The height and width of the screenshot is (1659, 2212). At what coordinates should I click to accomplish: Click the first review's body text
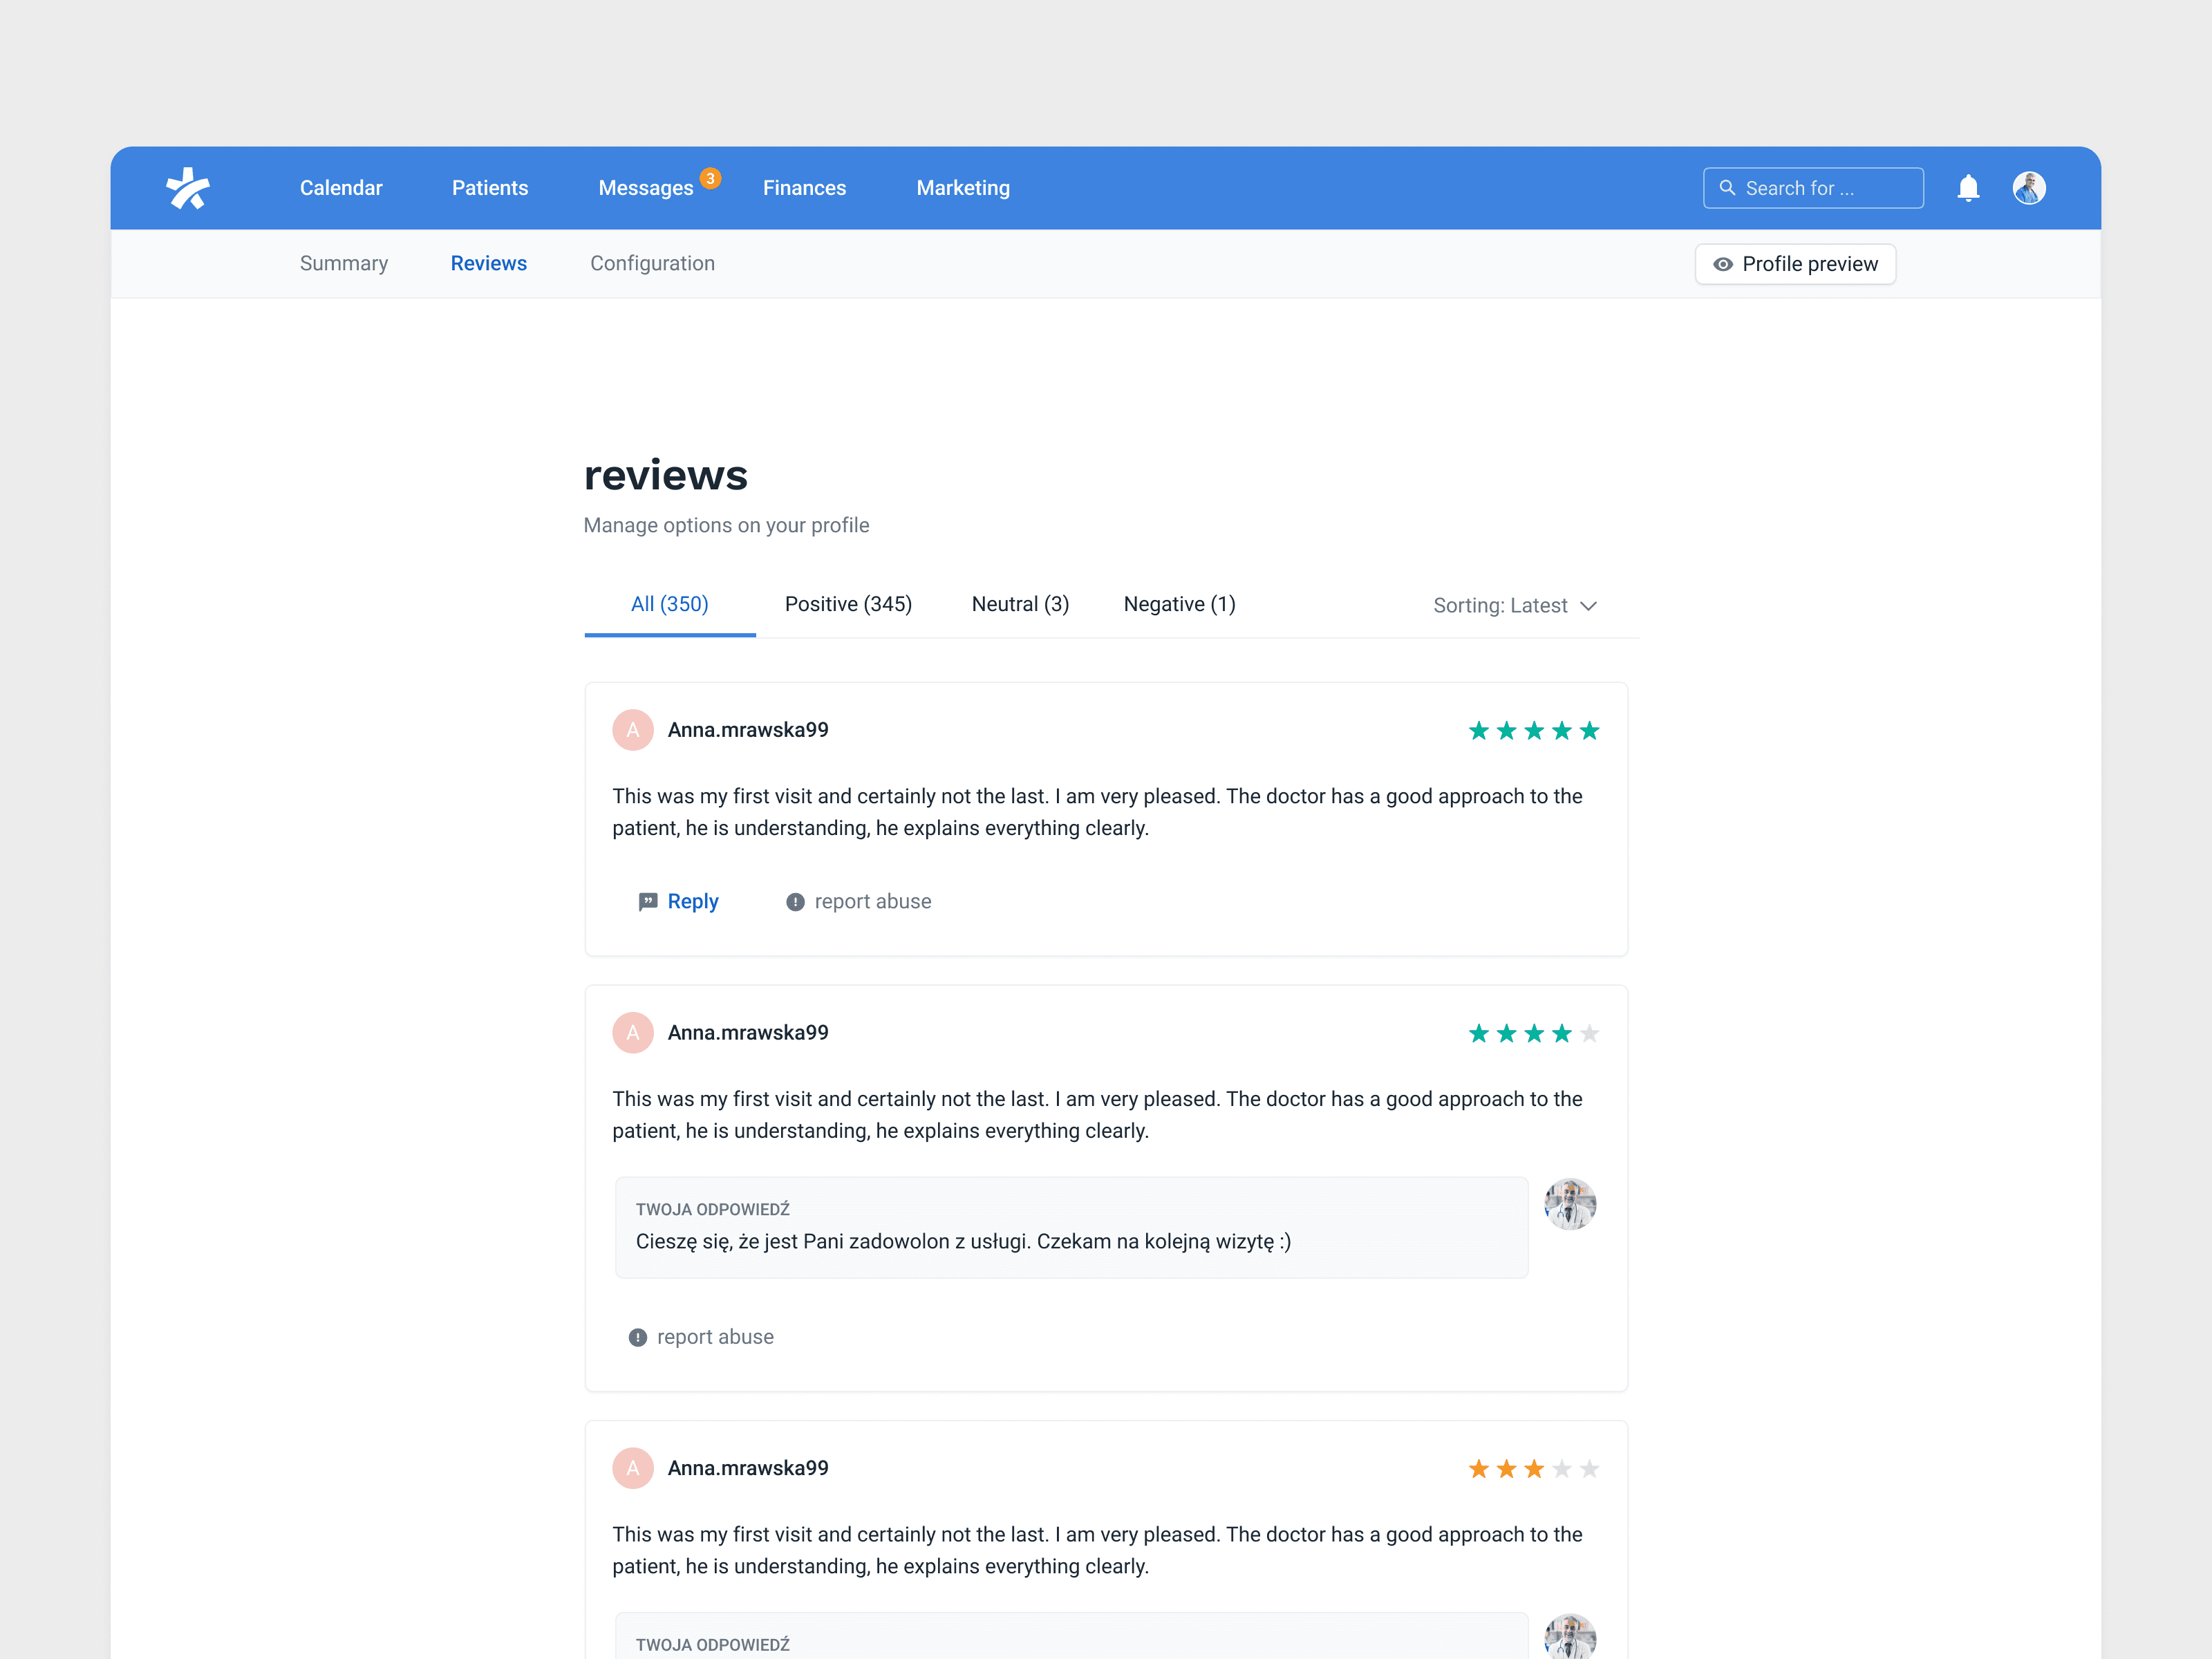pyautogui.click(x=1097, y=812)
